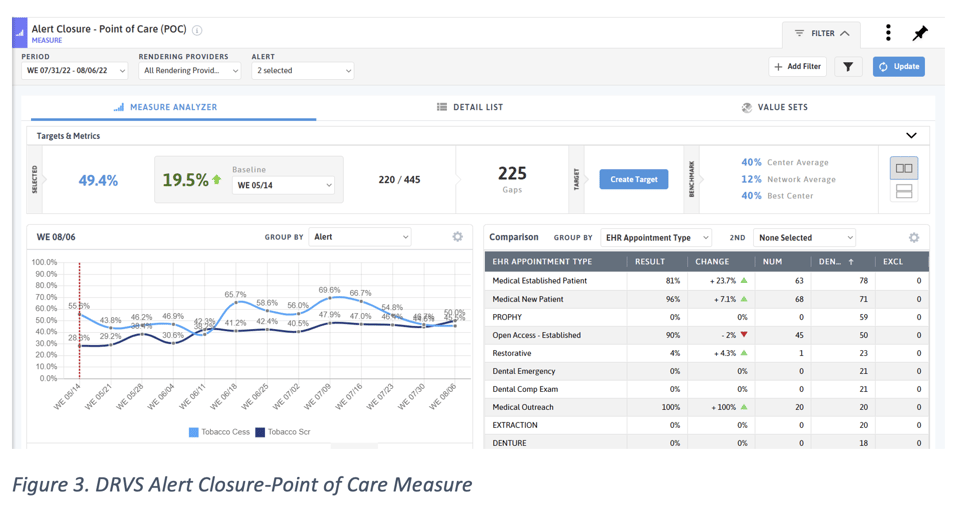
Task: Click the purple measure chart icon
Action: [x=20, y=33]
